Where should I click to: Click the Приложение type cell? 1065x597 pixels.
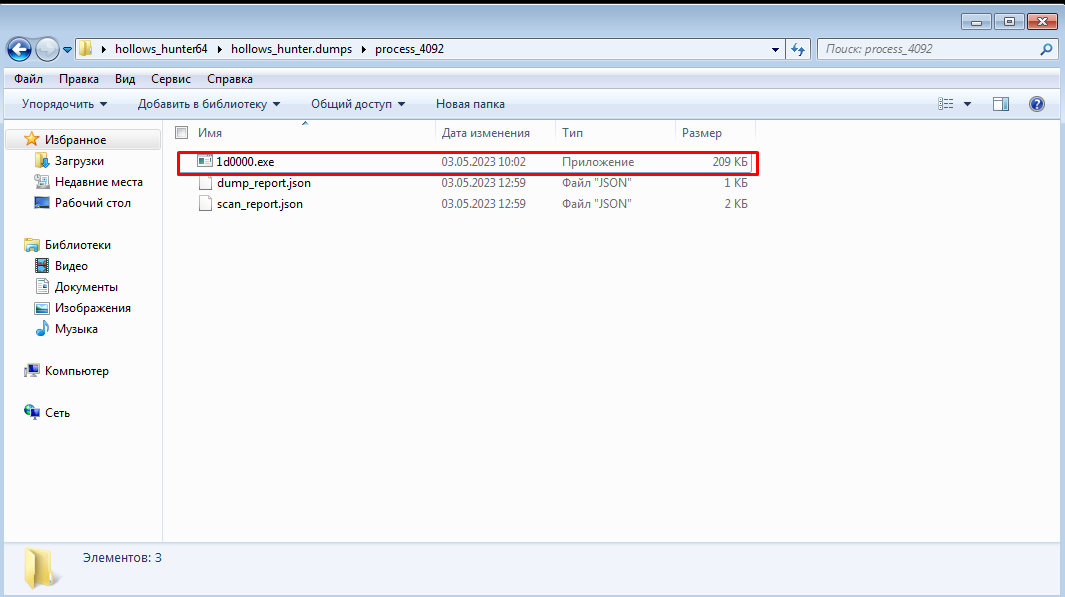pos(598,162)
